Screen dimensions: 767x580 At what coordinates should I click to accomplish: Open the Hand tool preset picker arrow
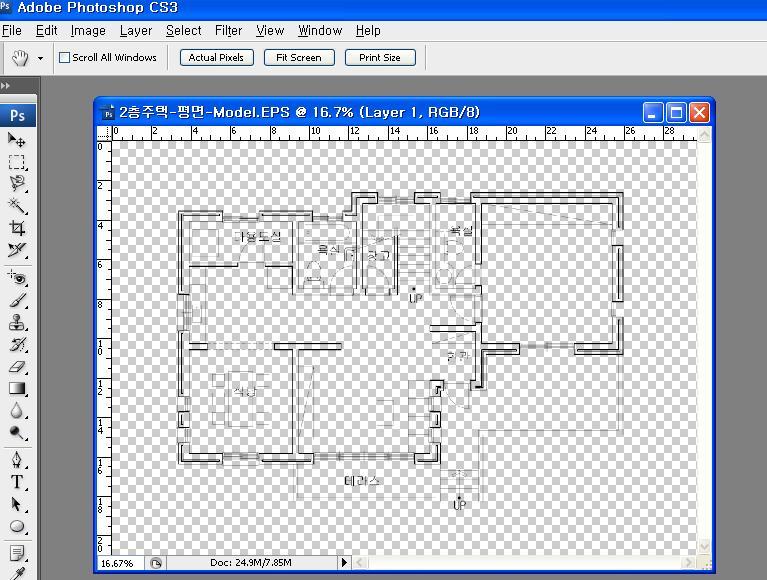[40, 58]
